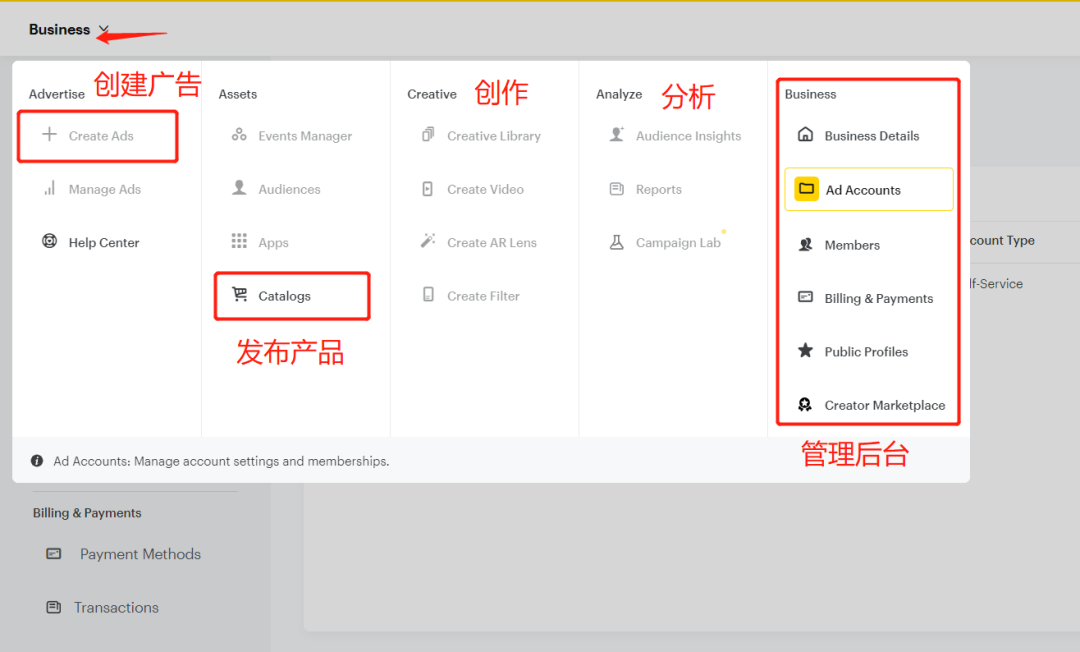
Task: Click the Catalogs shopping cart icon
Action: [239, 295]
